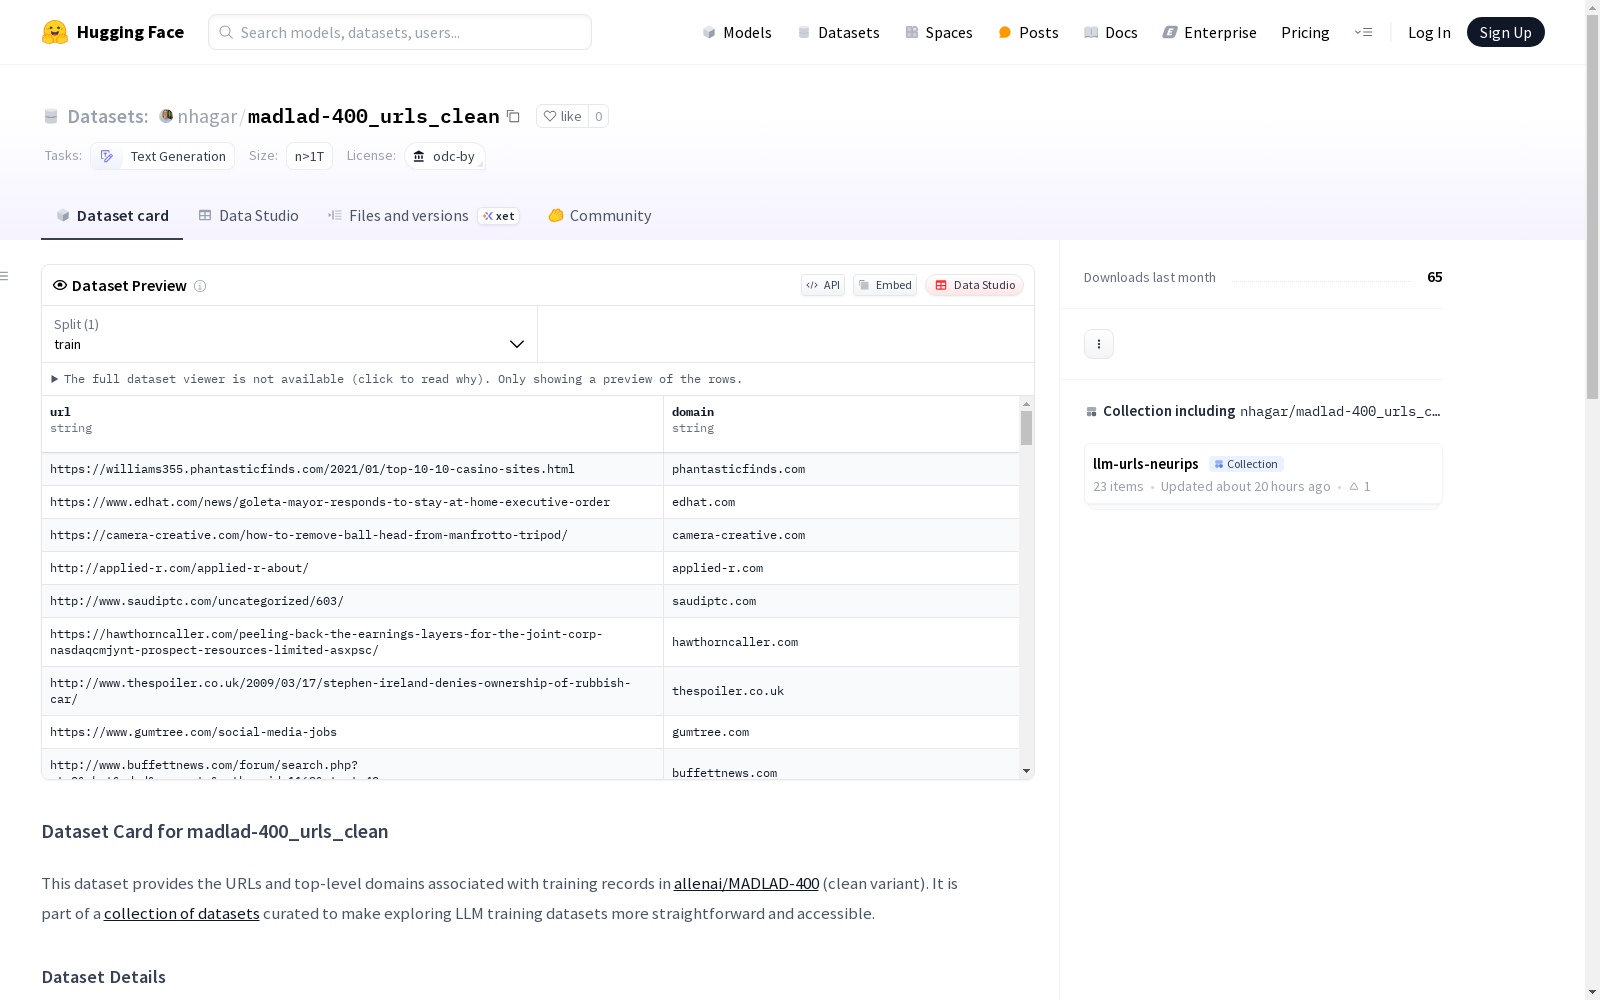
Task: Select the gumtree.com domain cell
Action: pos(841,732)
